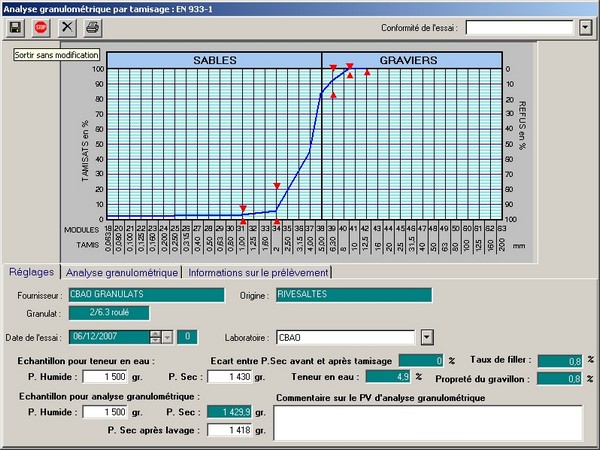This screenshot has height=450, width=600.
Task: Click the P. Sec après lavage field
Action: tap(227, 430)
